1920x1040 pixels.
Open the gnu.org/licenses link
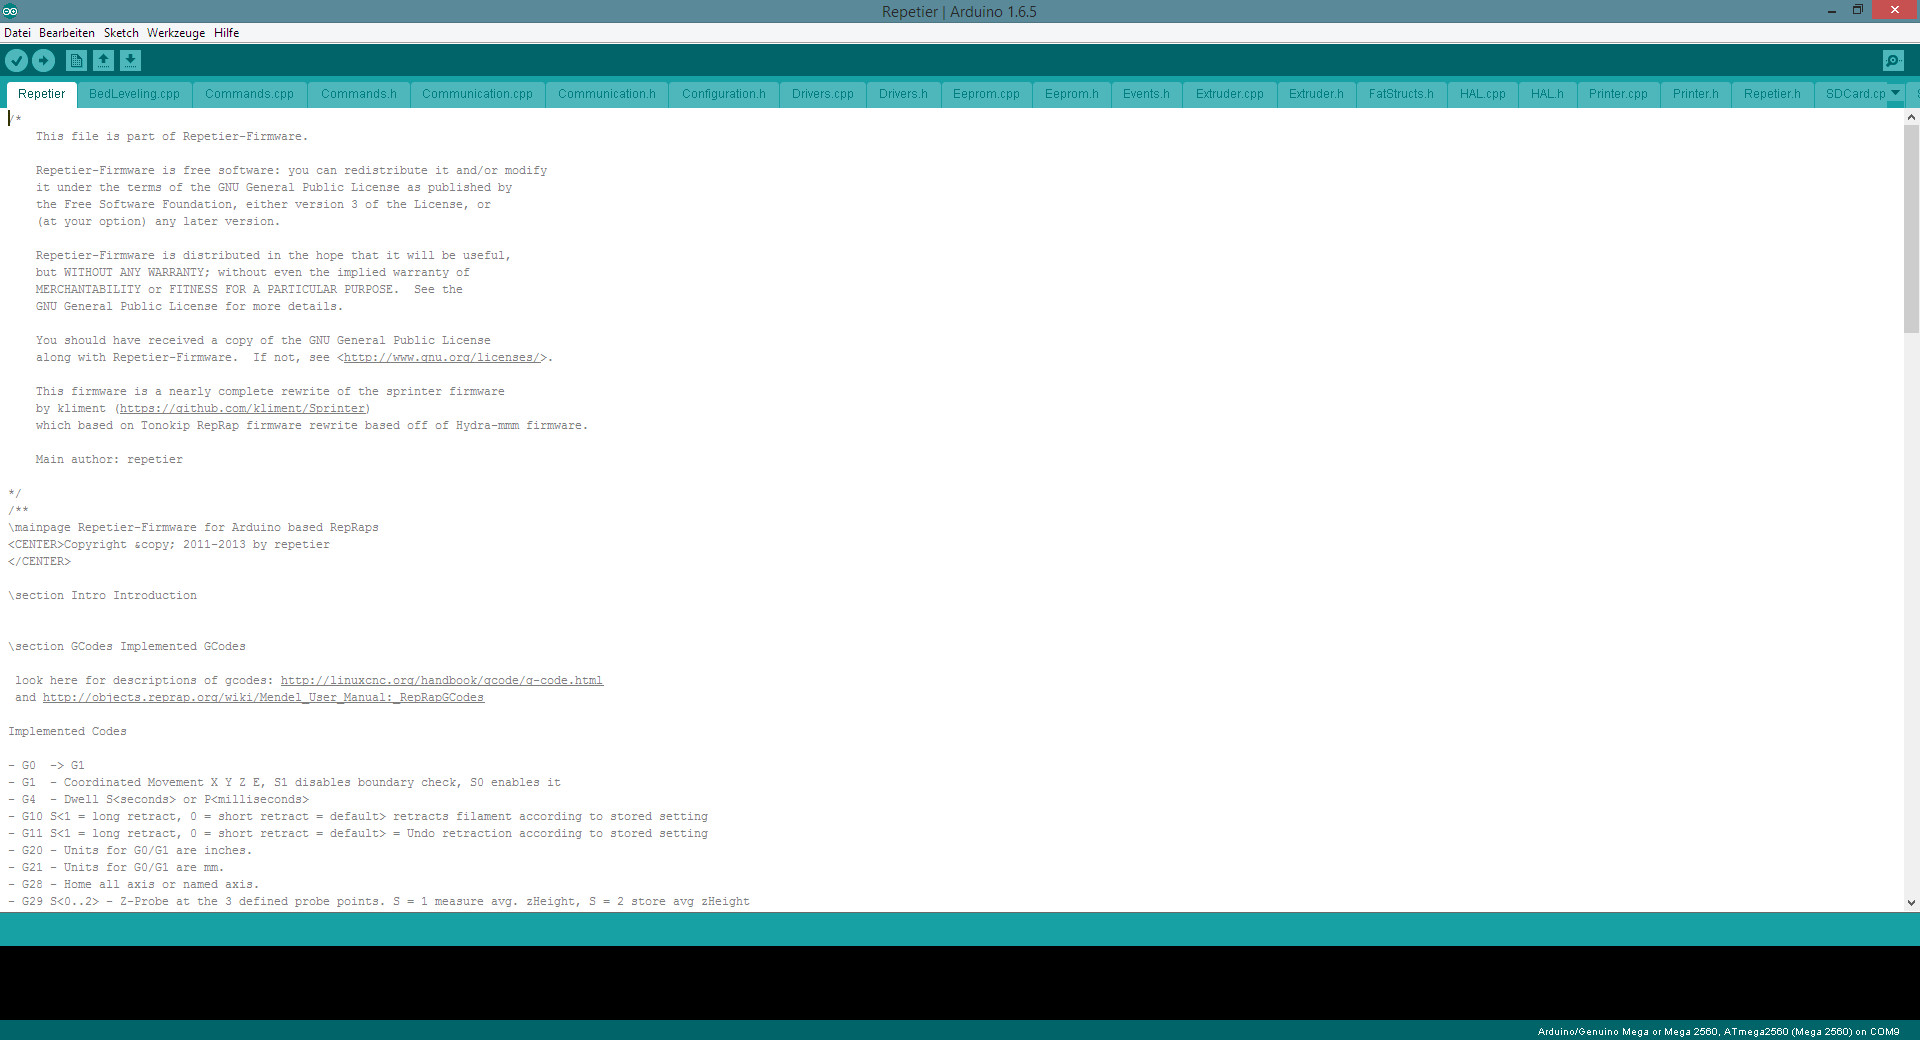pyautogui.click(x=441, y=358)
